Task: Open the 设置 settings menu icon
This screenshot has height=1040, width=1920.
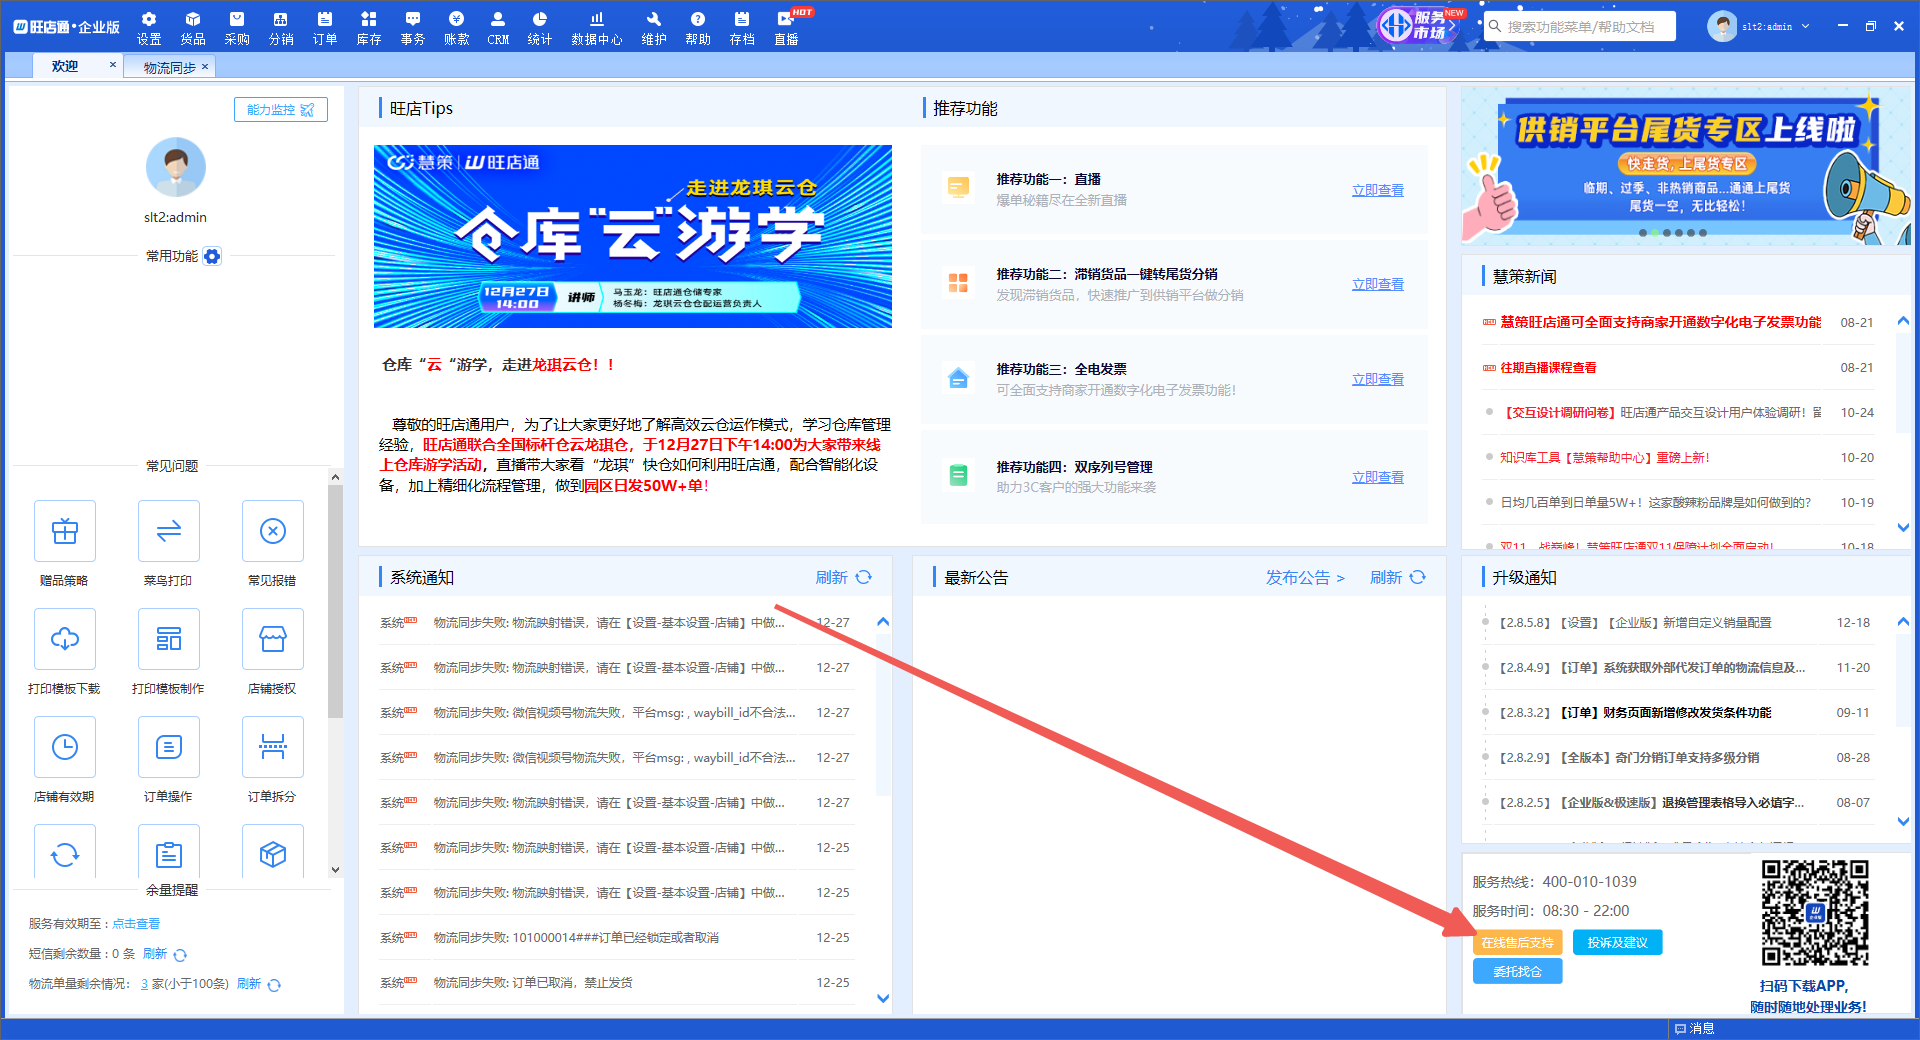Action: point(149,28)
